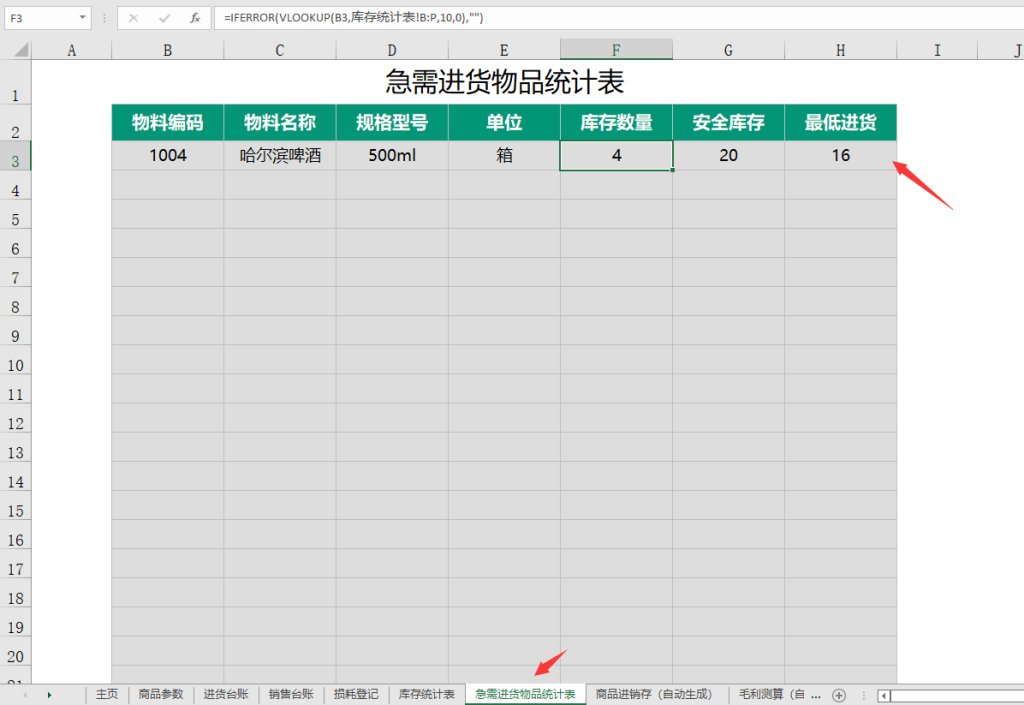Open the 损耗登记 sheet tab
Screen dimensions: 1024x705
tap(355, 693)
